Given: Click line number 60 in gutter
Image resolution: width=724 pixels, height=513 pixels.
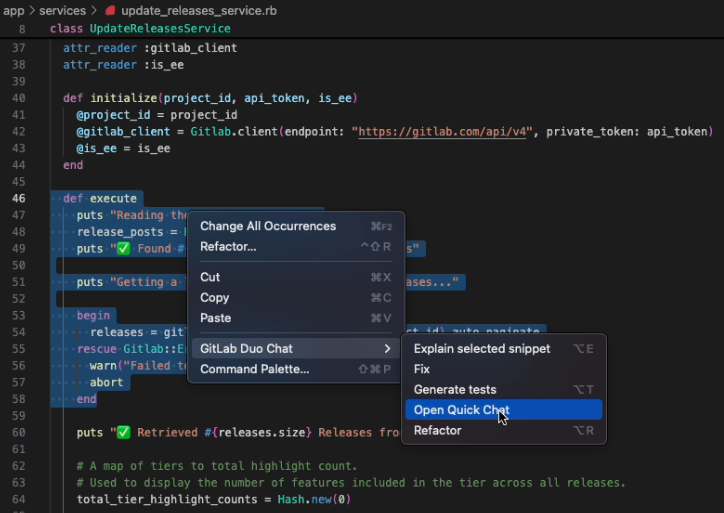Looking at the screenshot, I should point(19,432).
